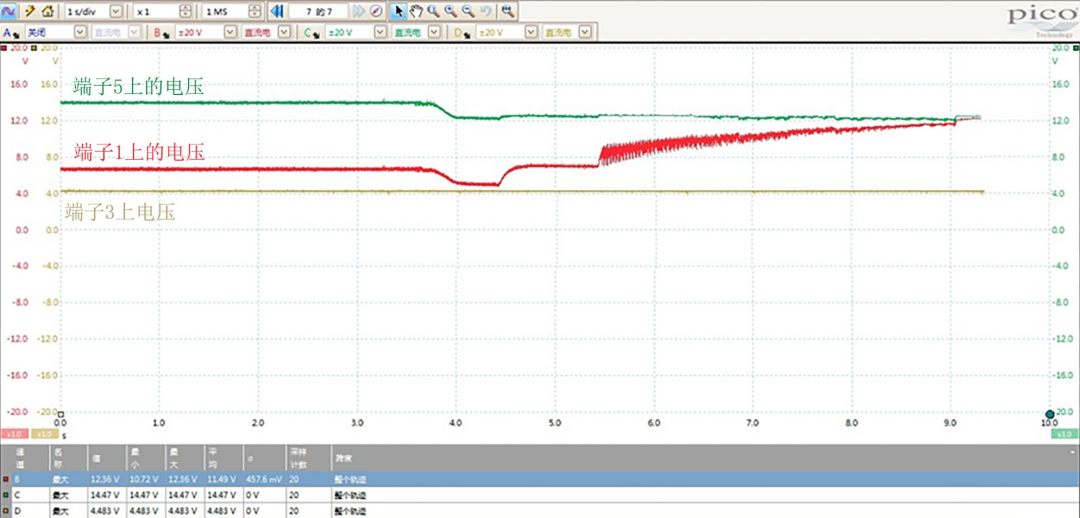Select the scope mode waveform icon
This screenshot has height=518, width=1080.
(x=10, y=11)
